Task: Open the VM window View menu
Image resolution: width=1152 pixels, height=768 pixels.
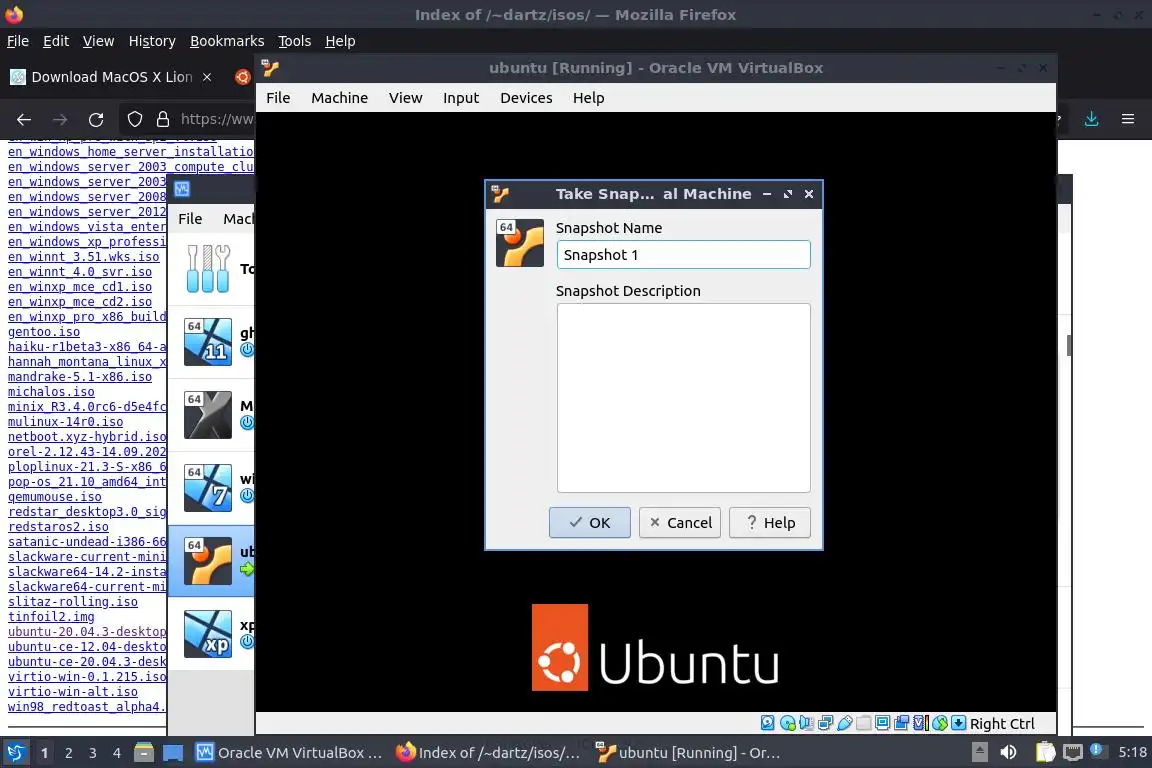Action: [x=406, y=98]
